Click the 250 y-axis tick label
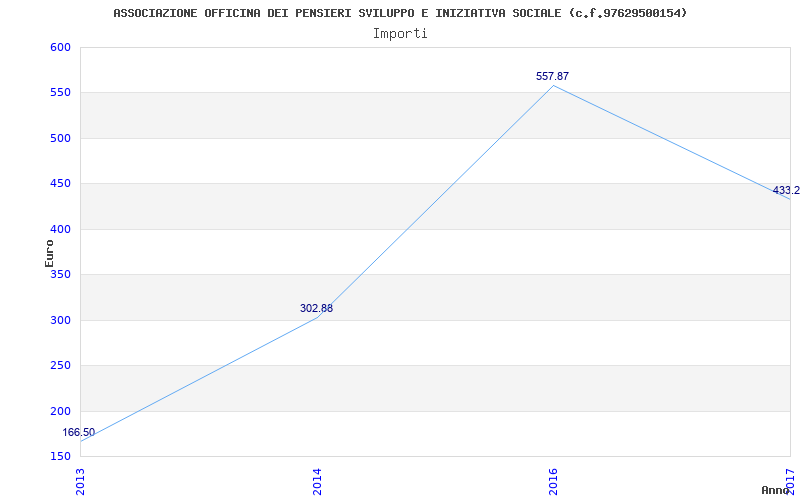Screen dimensions: 800x500 [60, 366]
